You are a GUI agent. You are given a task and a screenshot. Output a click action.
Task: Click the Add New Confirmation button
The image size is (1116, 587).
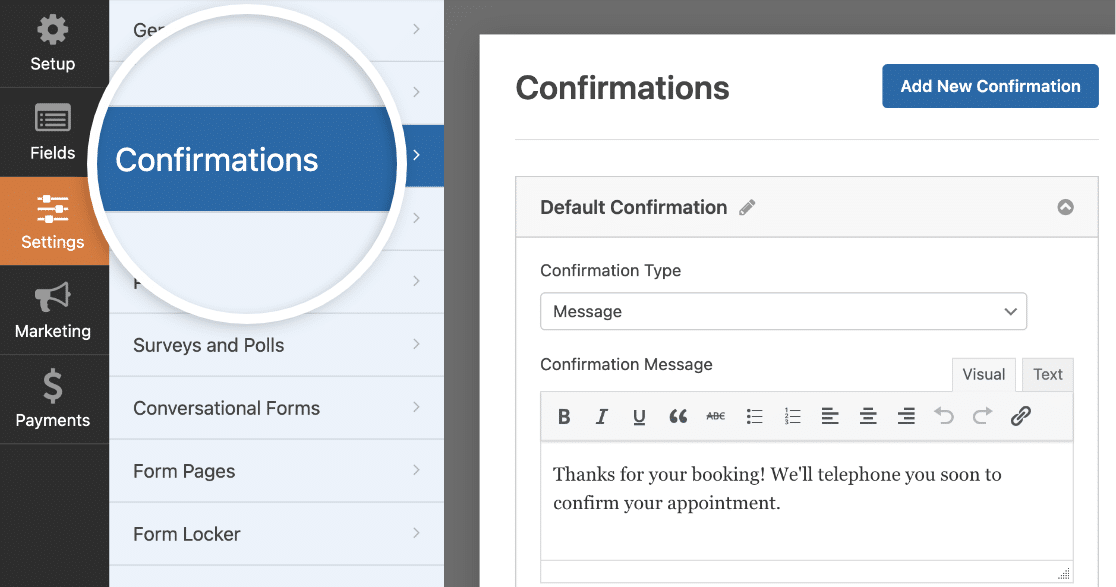click(990, 86)
